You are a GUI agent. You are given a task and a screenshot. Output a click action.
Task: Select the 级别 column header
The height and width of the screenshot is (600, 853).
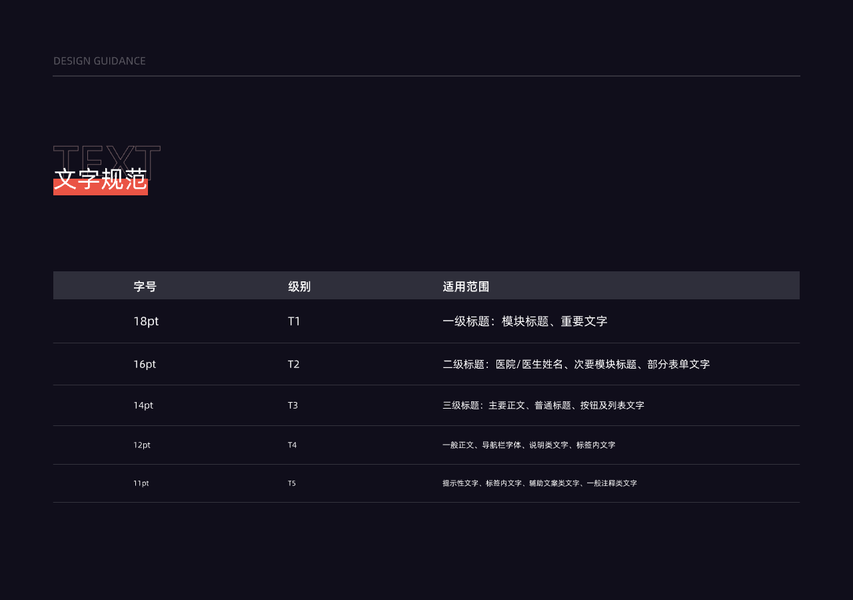point(299,286)
